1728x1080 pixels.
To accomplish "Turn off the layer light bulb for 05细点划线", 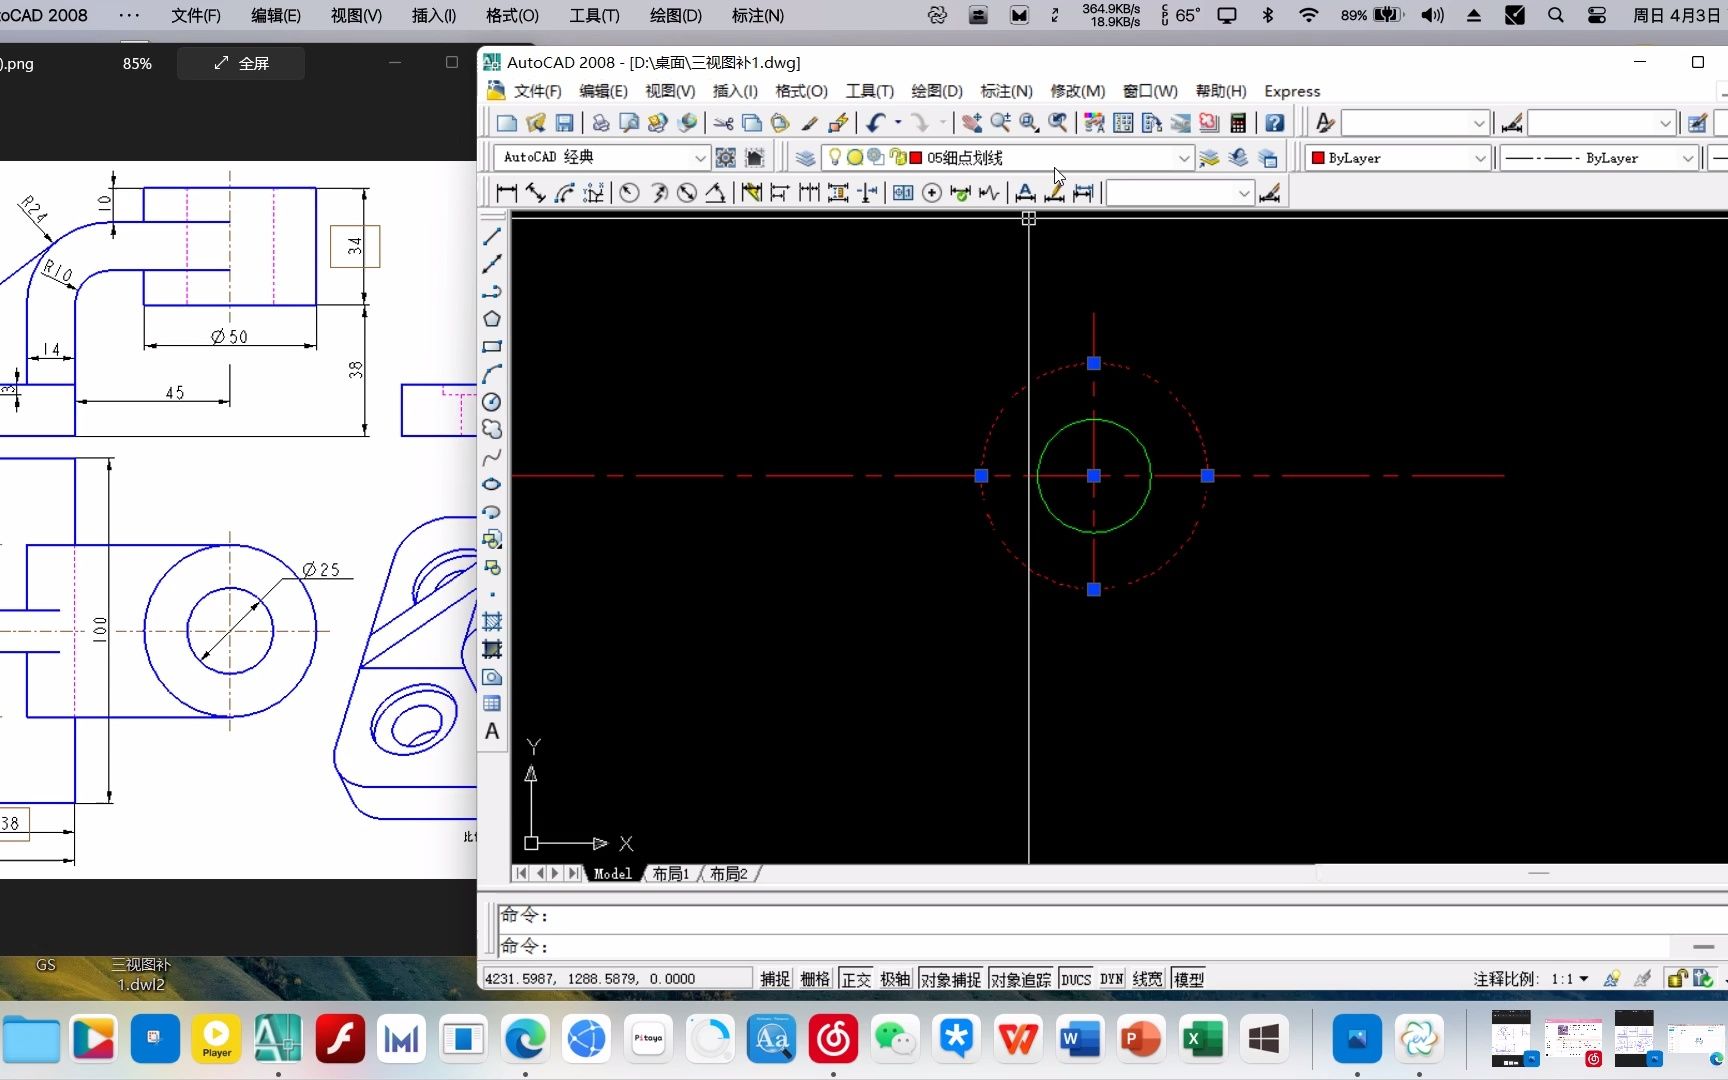I will (x=836, y=157).
